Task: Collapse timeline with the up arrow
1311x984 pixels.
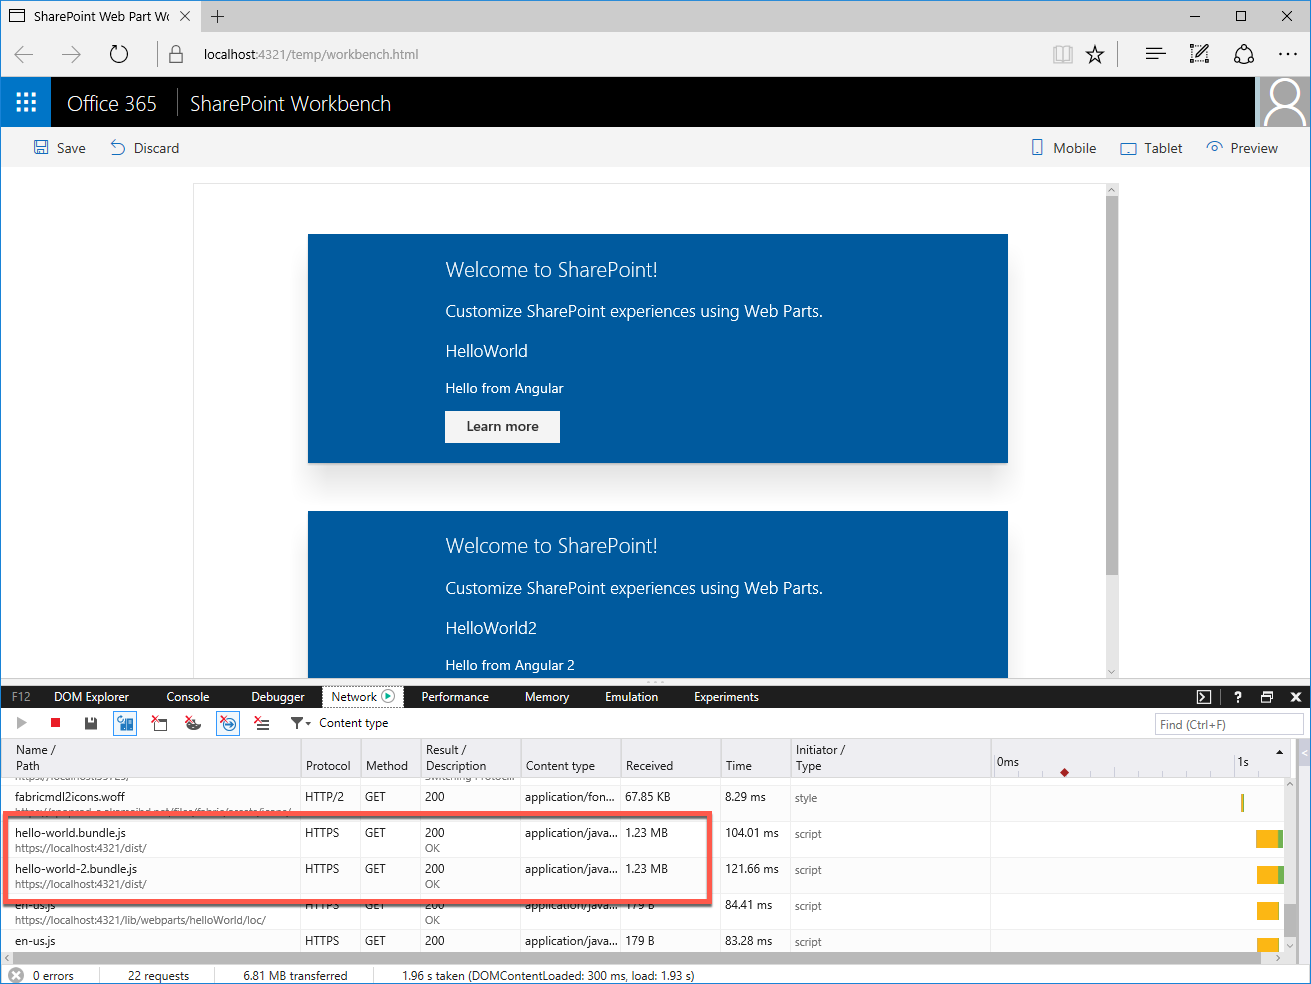Action: (x=1279, y=751)
